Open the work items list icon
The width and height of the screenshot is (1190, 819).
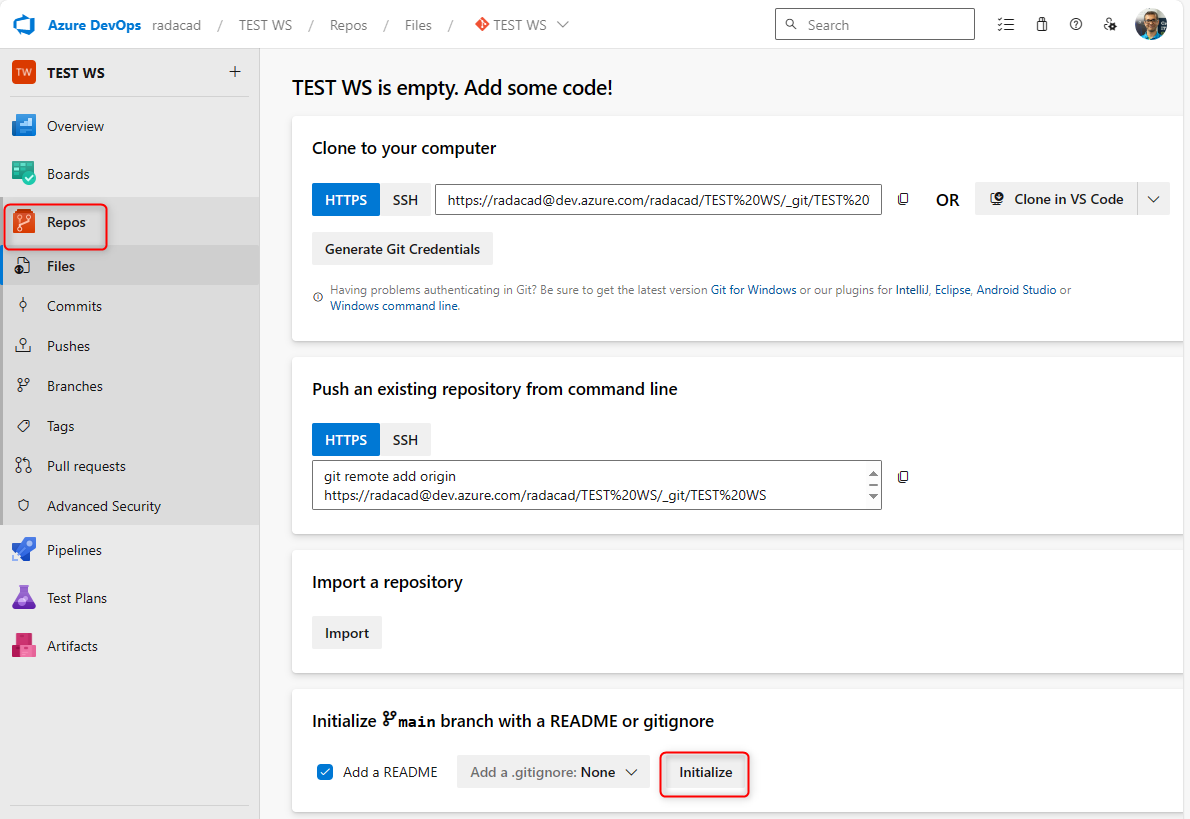coord(1006,25)
